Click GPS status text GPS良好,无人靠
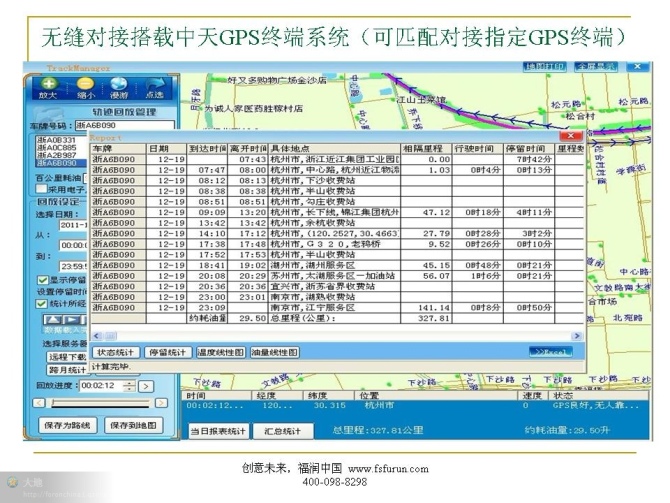The height and width of the screenshot is (503, 670). pyautogui.click(x=596, y=406)
